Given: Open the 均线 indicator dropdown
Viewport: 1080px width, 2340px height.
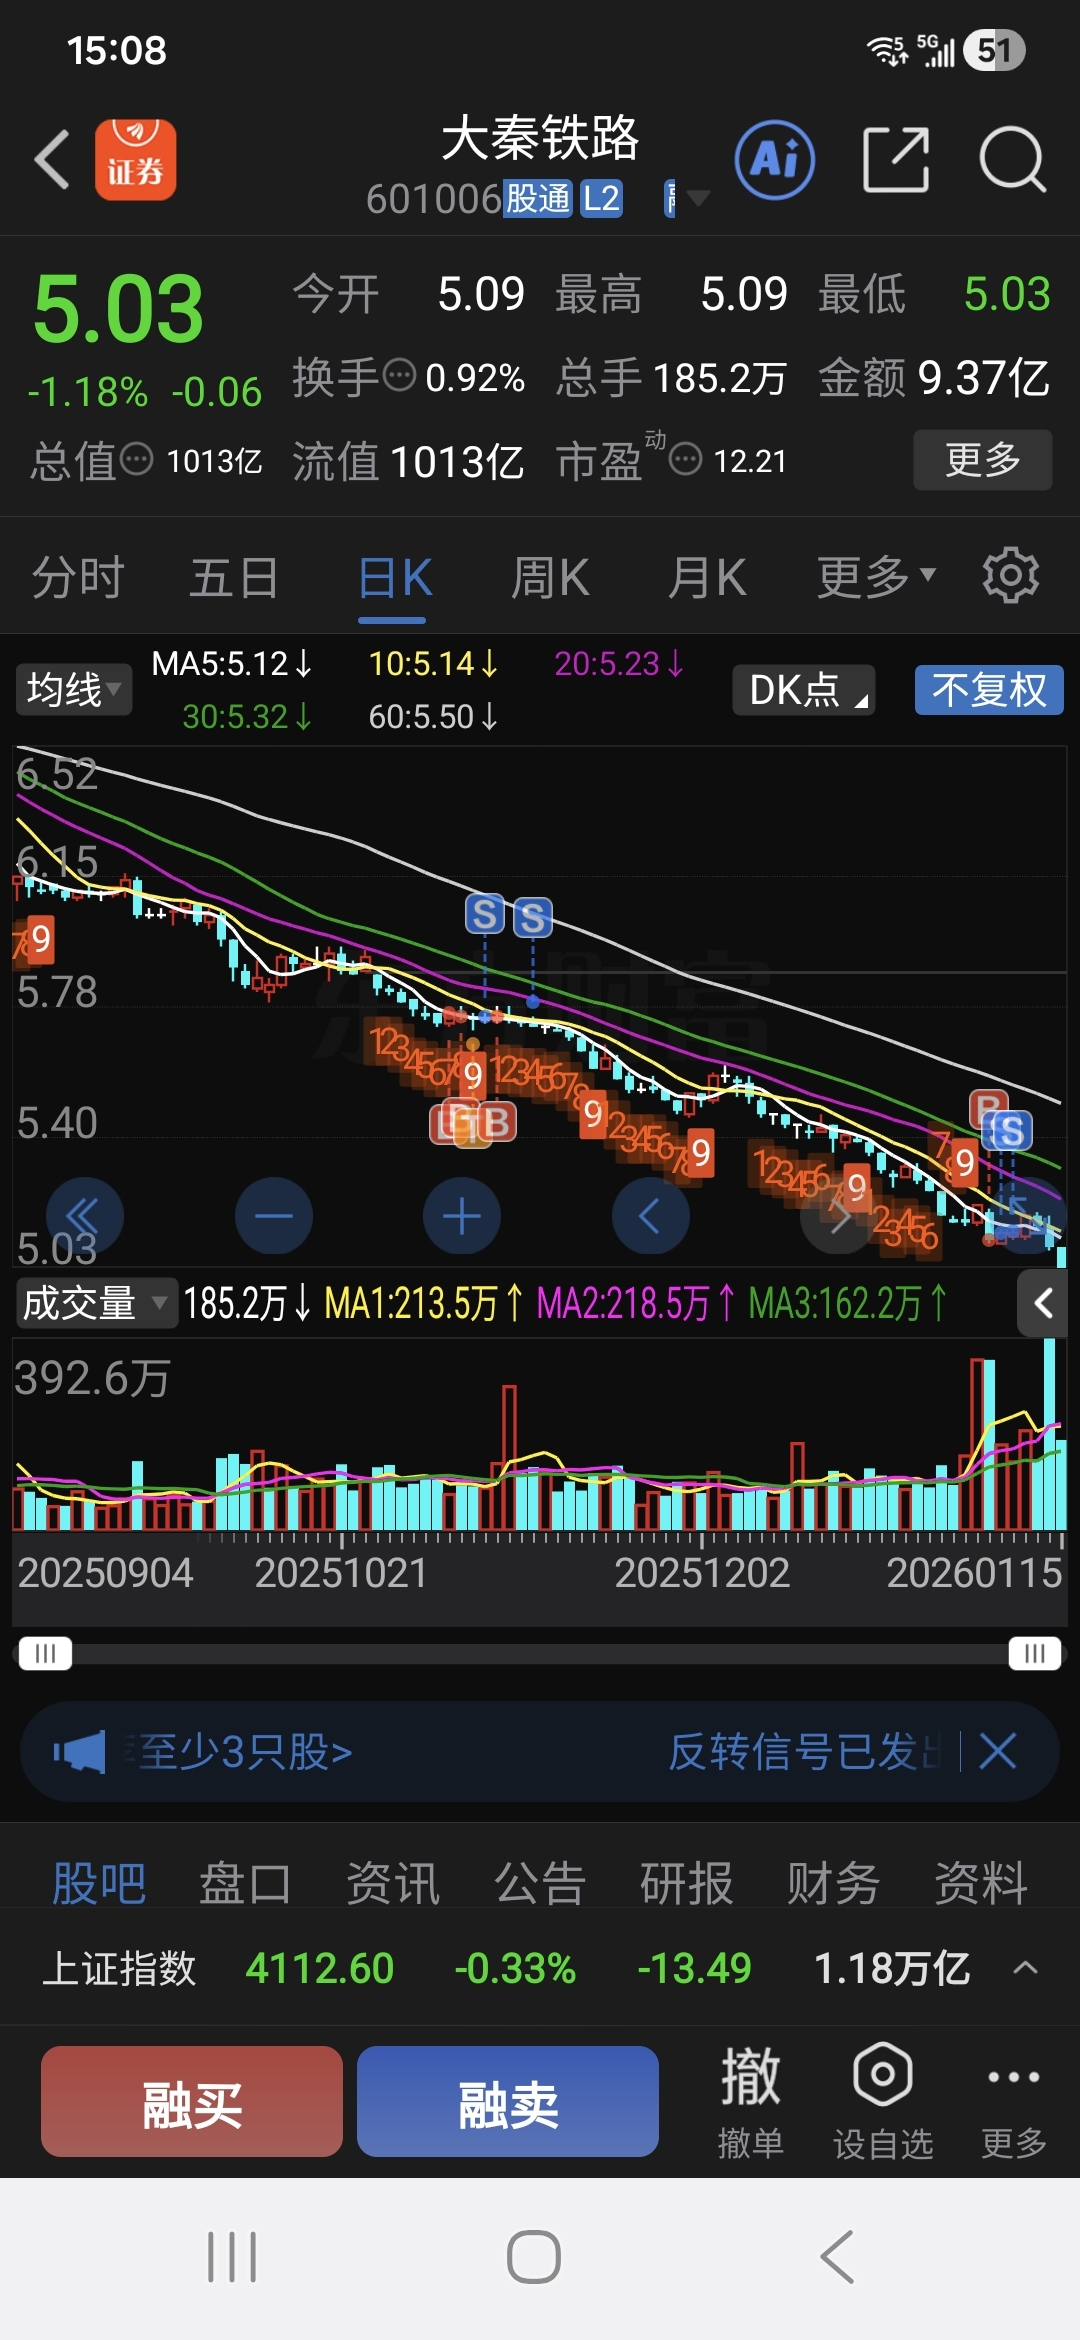Looking at the screenshot, I should click(x=74, y=689).
